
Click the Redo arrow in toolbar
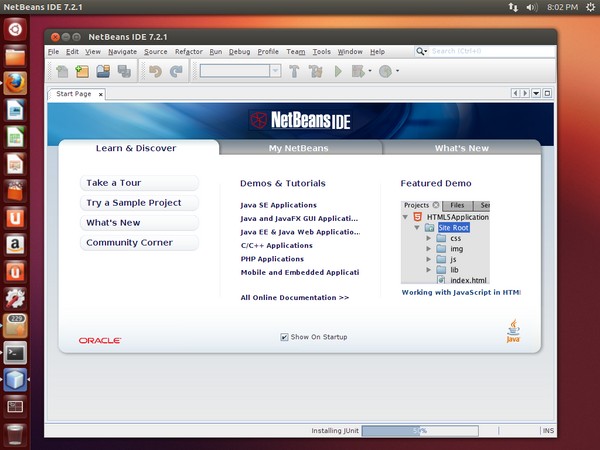coord(176,71)
